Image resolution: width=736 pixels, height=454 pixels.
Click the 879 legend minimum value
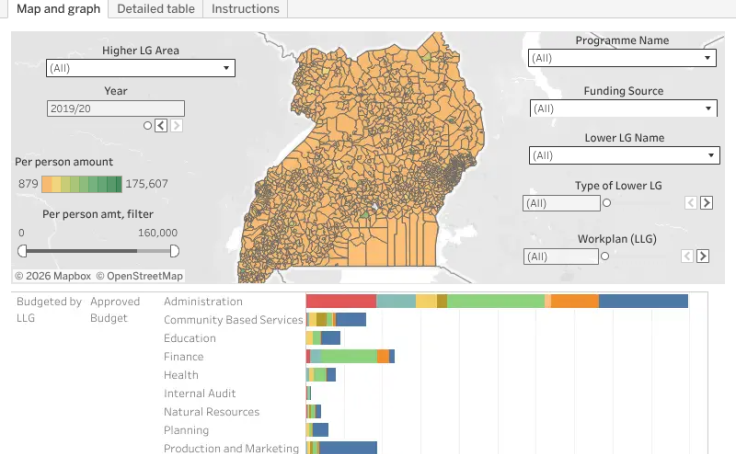[28, 184]
